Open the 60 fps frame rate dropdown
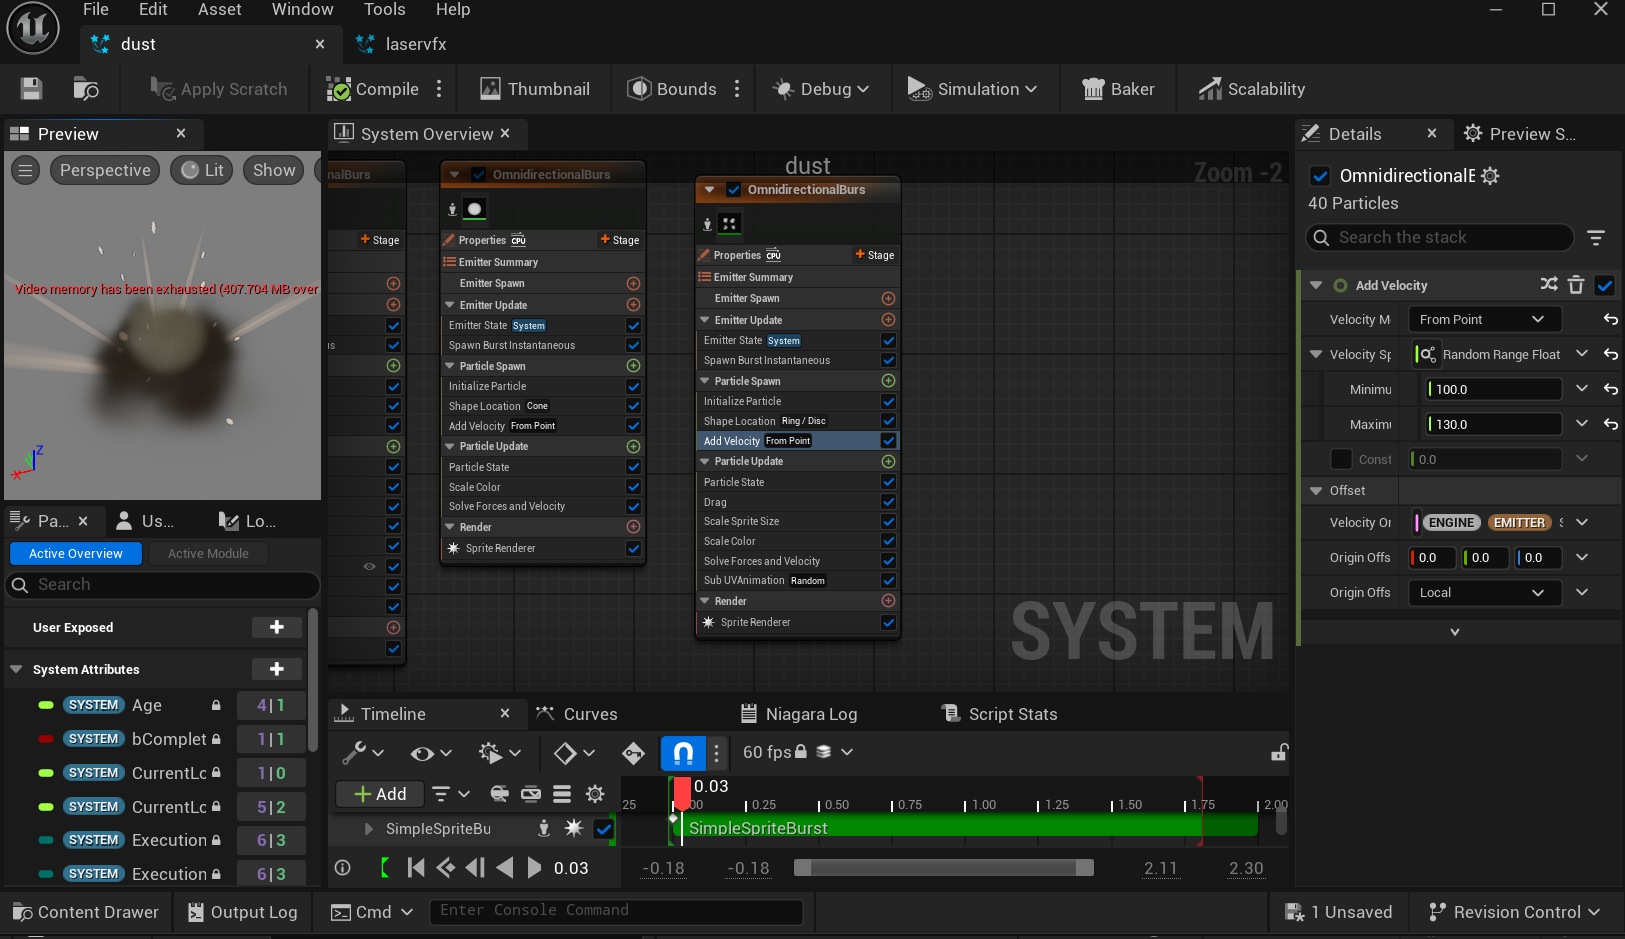 pyautogui.click(x=797, y=752)
